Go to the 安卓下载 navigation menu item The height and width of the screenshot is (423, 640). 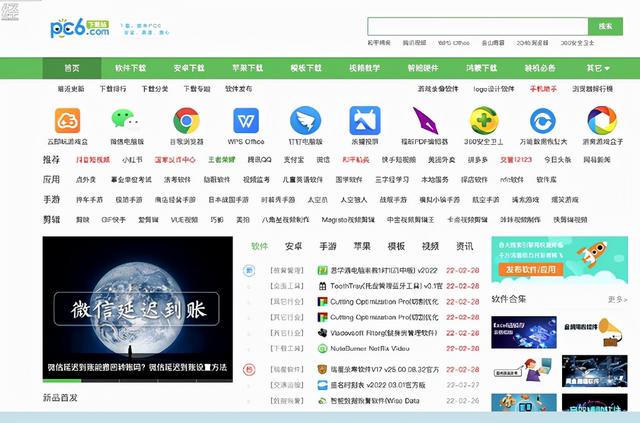tap(188, 68)
